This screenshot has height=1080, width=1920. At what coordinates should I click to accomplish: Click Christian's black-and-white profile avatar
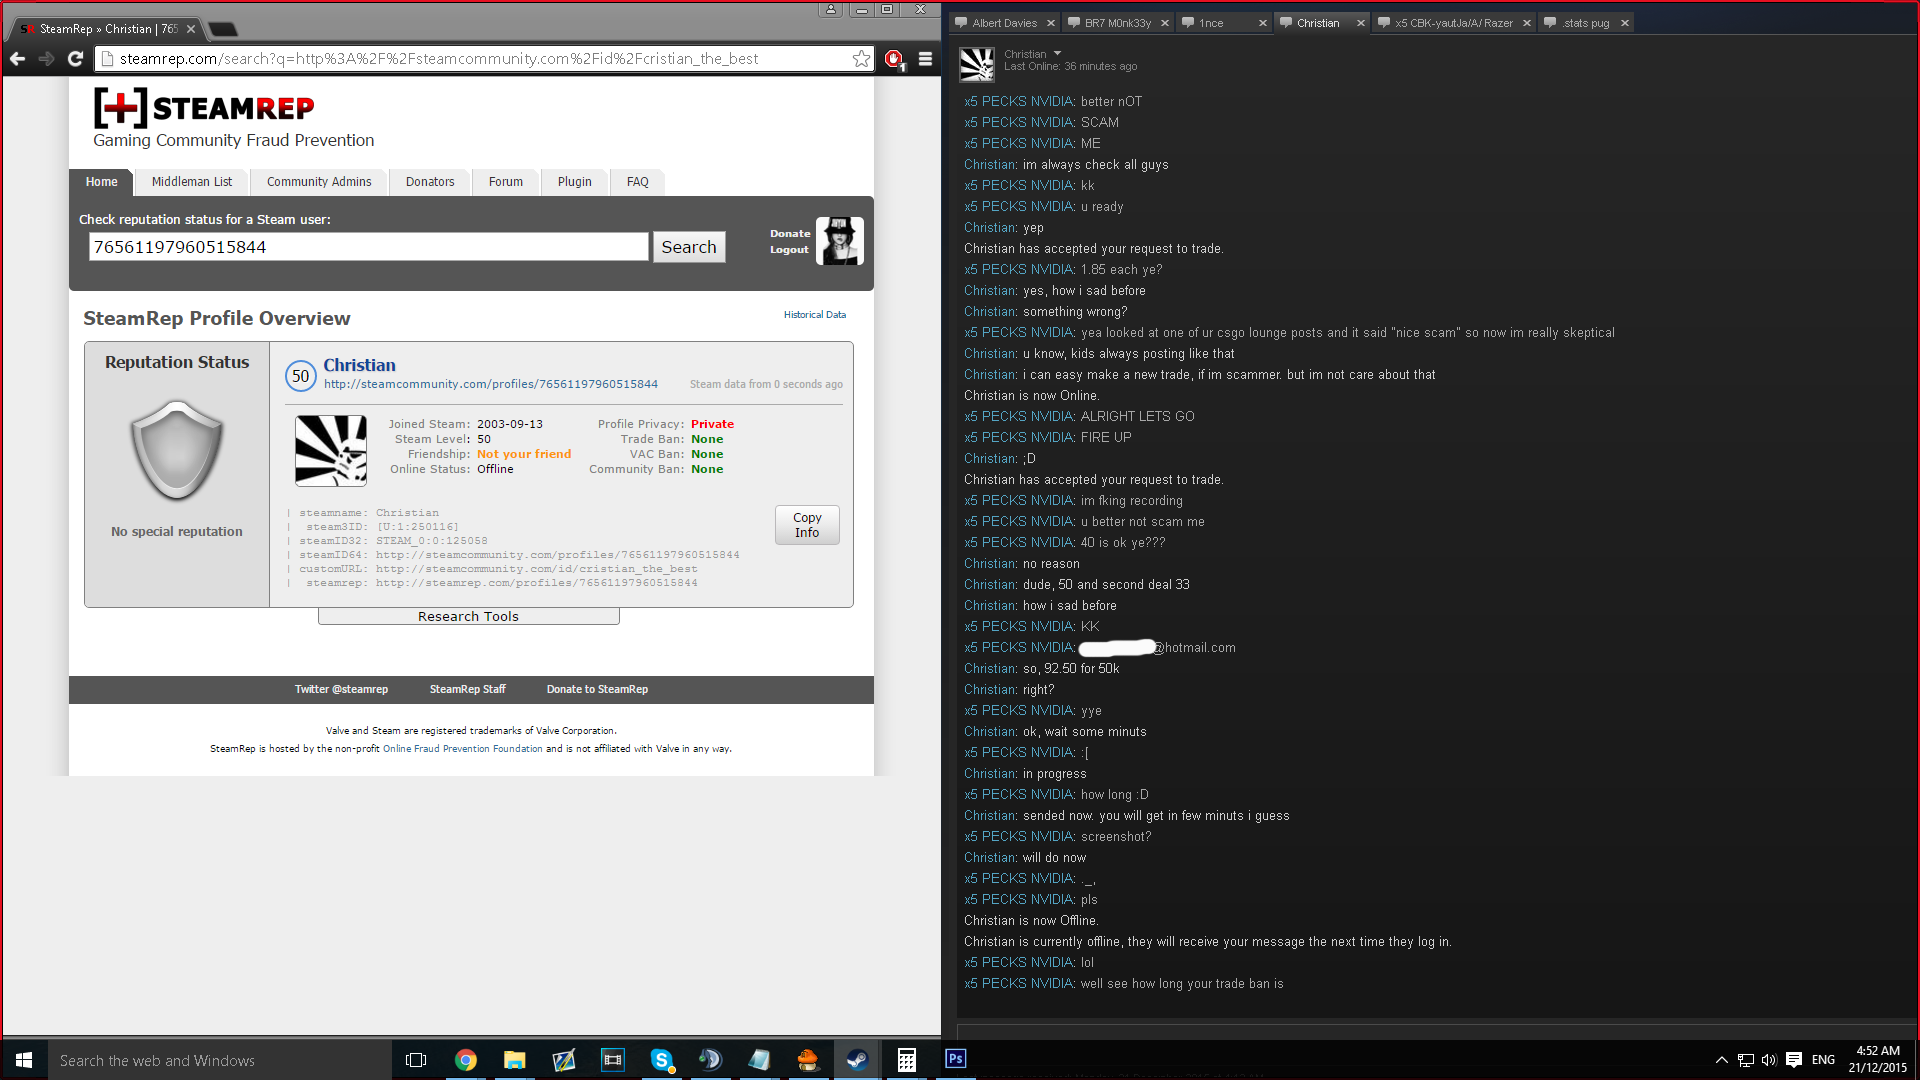[331, 451]
